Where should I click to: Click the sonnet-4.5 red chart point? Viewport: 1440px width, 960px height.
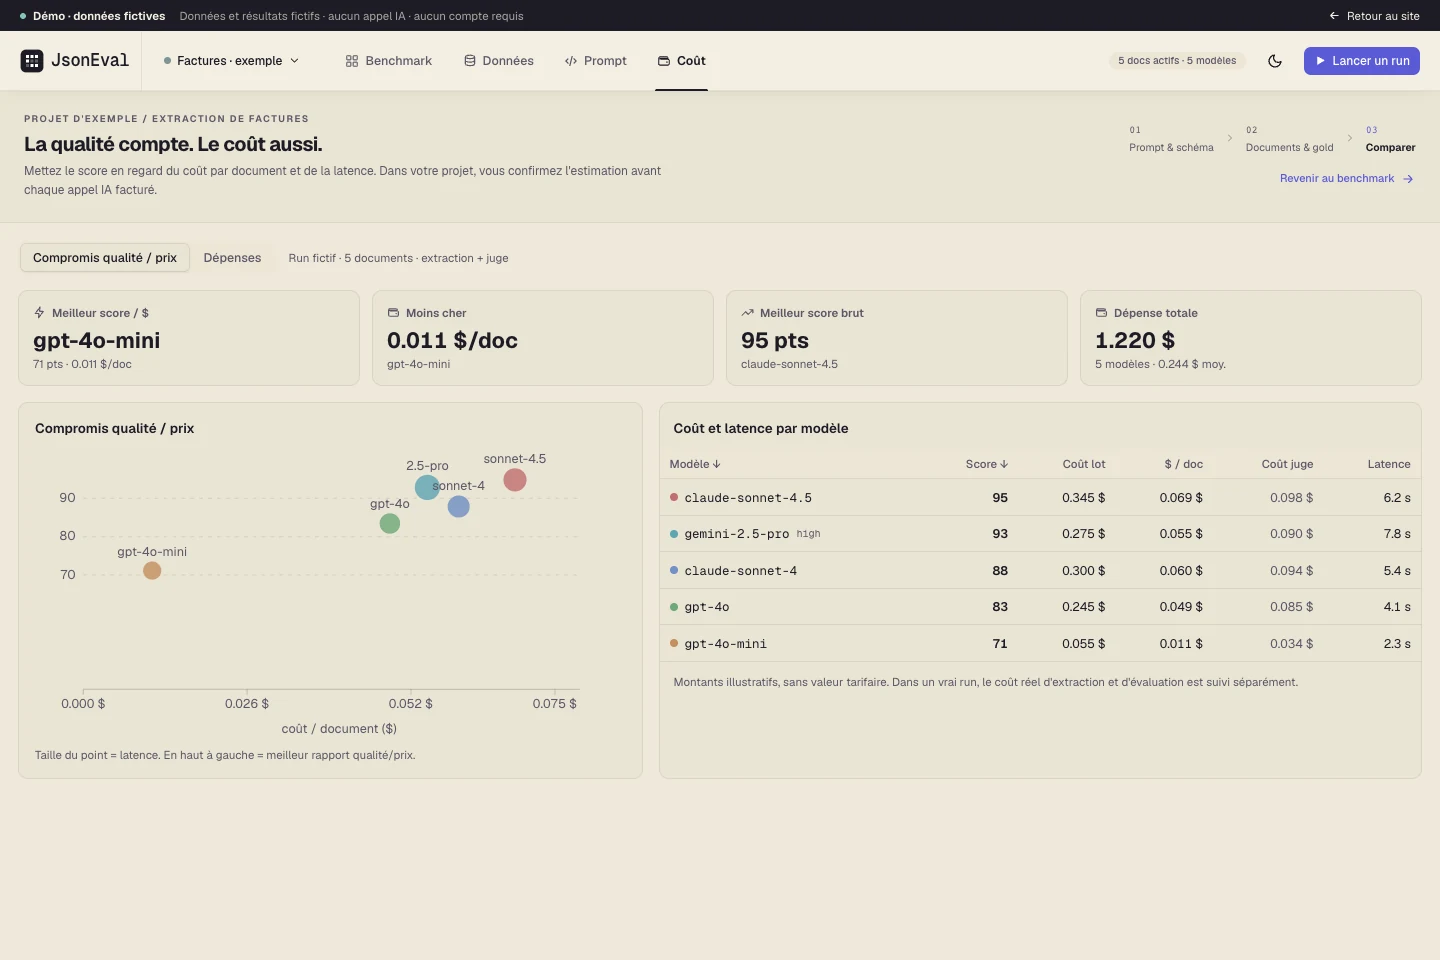(x=515, y=480)
